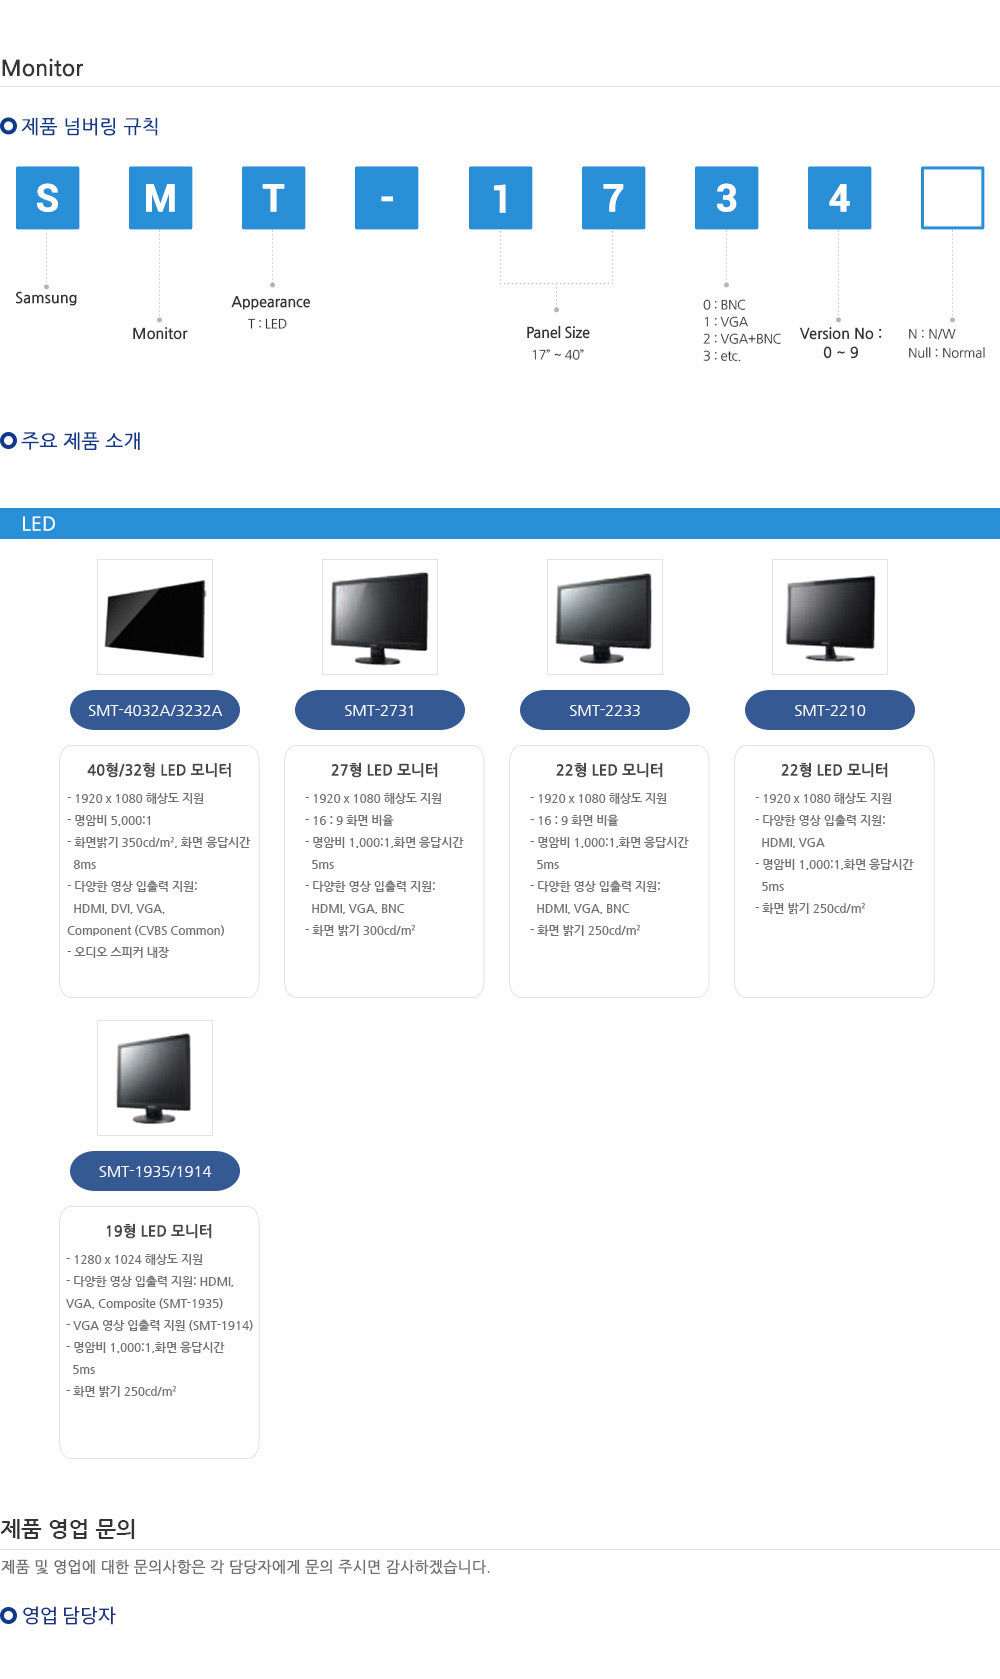Click the 'Monitor' page heading
1000x1679 pixels.
[42, 68]
